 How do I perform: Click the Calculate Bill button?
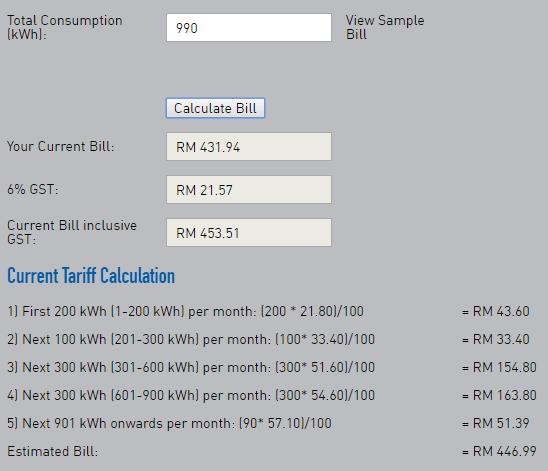(215, 108)
